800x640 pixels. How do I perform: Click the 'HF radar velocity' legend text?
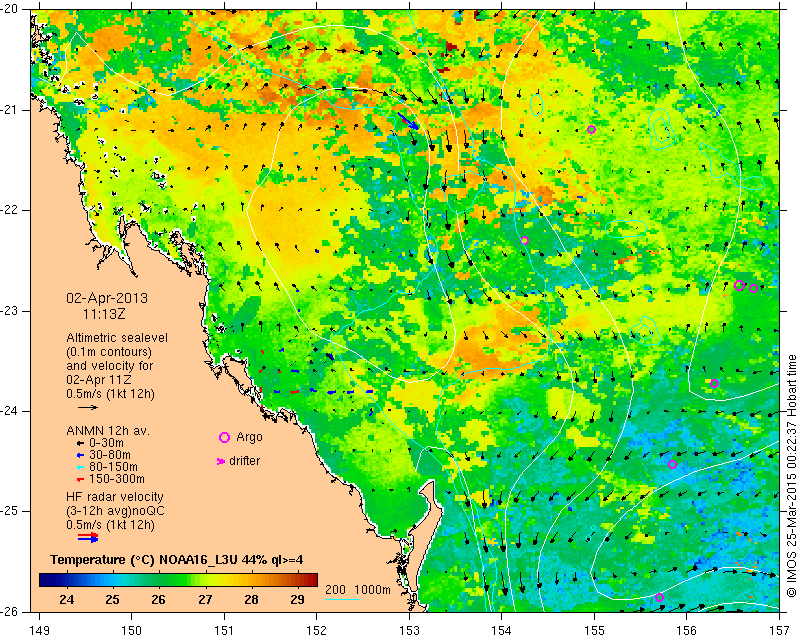click(115, 497)
